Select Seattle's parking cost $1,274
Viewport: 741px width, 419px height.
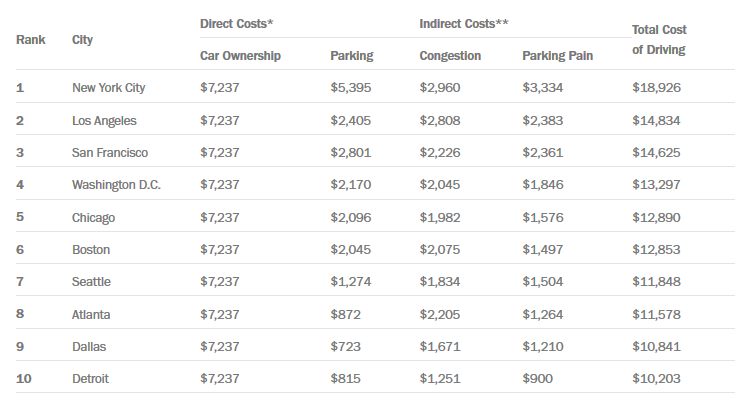[350, 282]
